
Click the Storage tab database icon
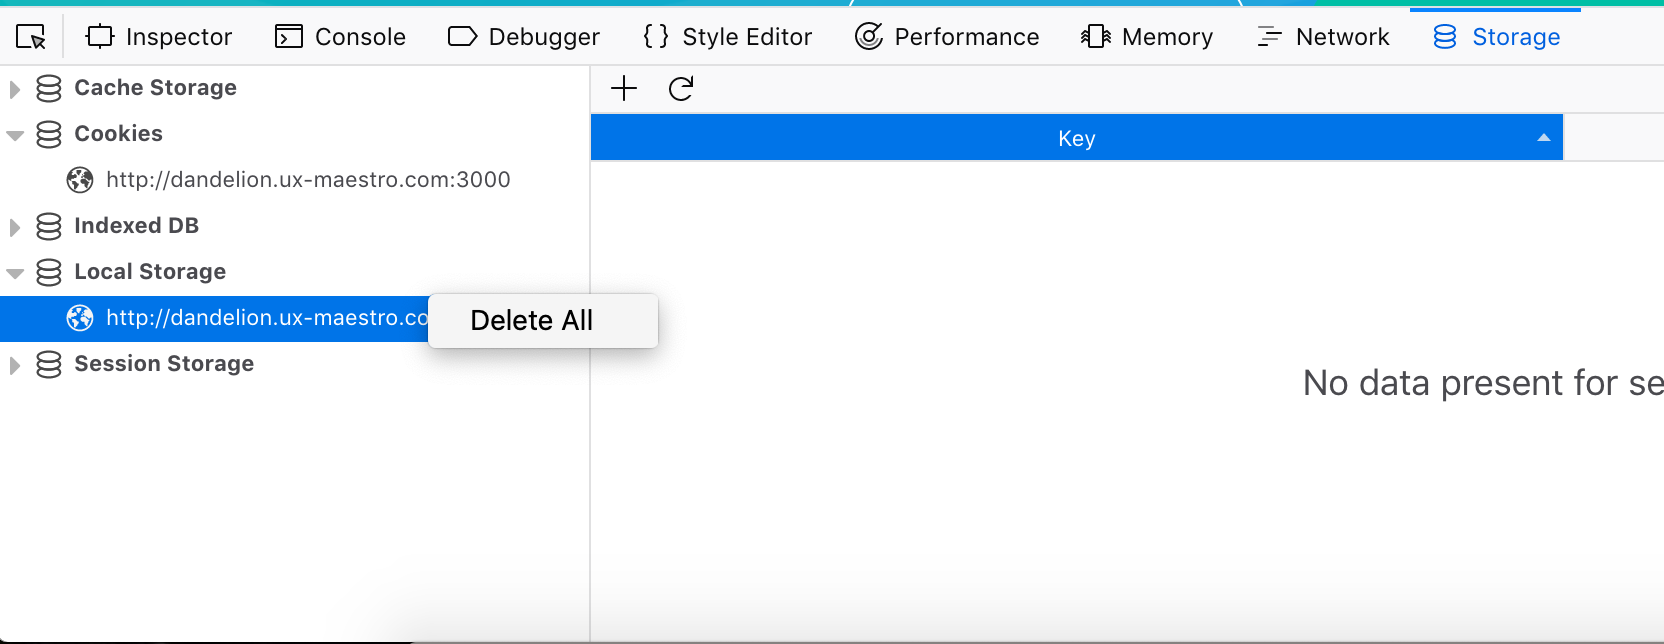[1443, 36]
